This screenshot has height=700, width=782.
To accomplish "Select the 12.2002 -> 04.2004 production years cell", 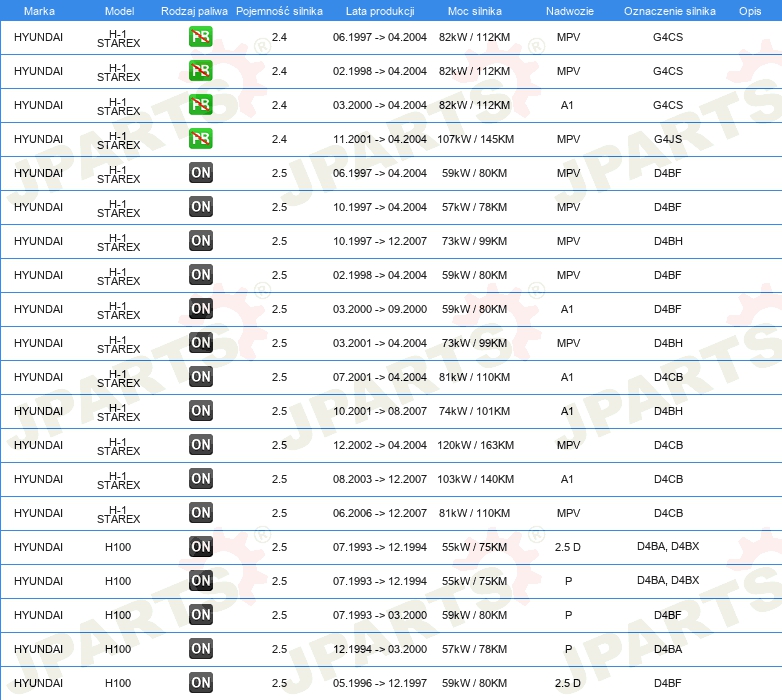I will point(380,445).
